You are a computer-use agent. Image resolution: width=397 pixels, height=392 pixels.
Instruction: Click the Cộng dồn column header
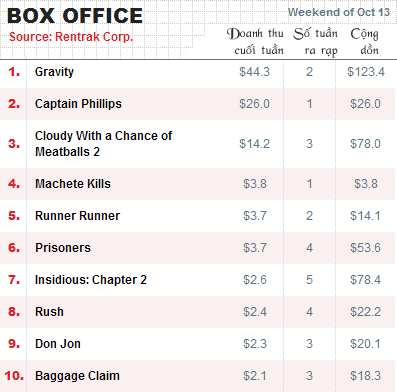pos(365,42)
